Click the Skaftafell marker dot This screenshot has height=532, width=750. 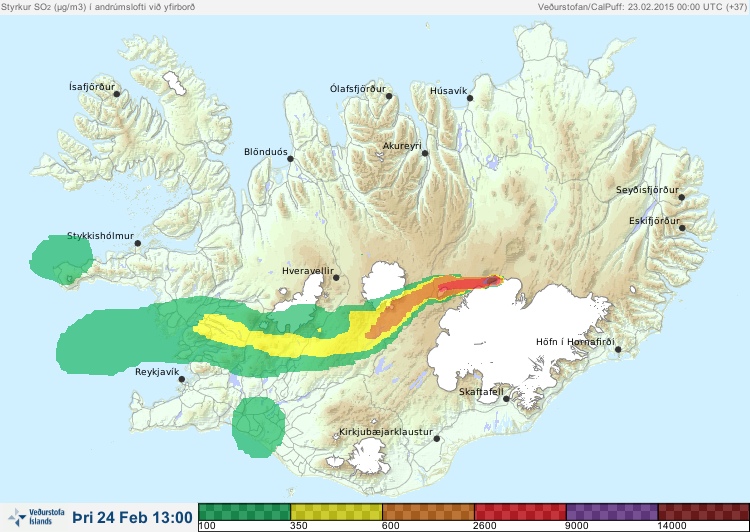506,399
